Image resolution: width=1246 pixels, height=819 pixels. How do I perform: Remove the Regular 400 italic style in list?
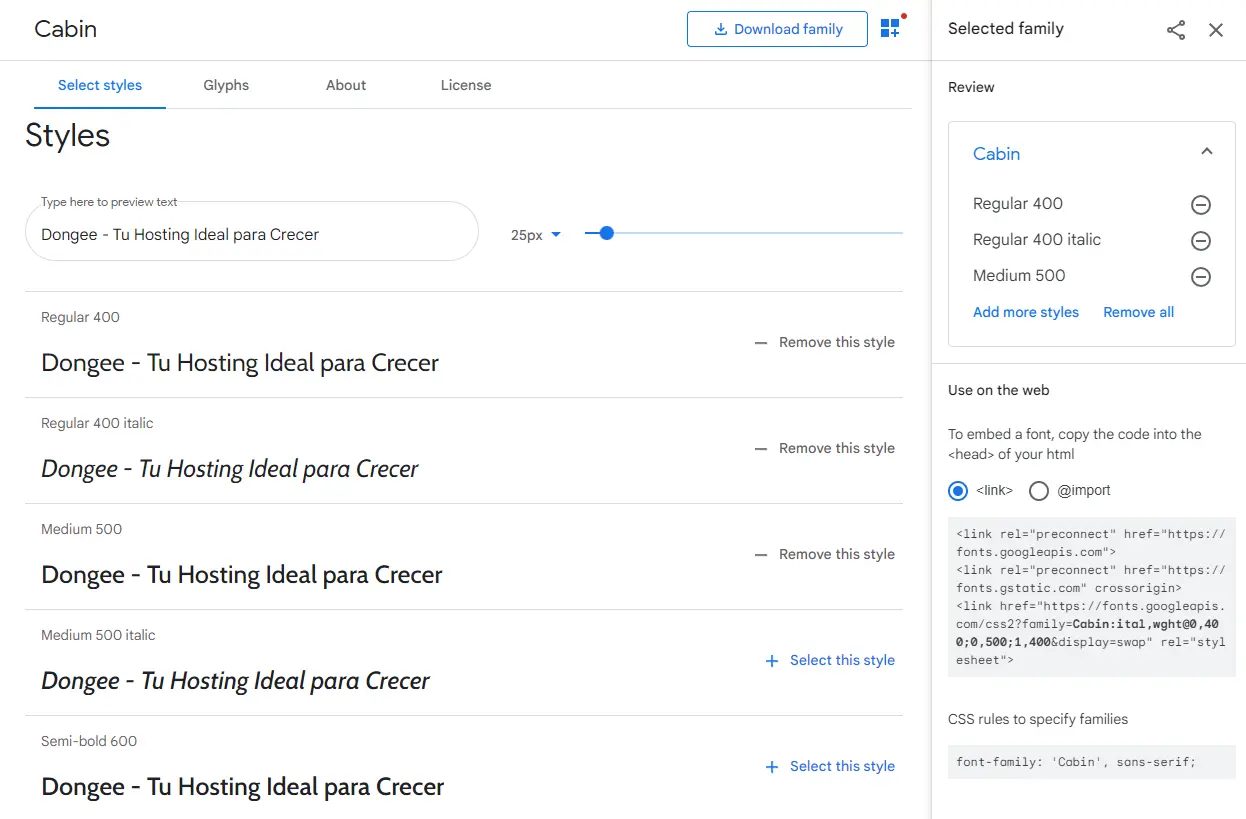tap(825, 448)
